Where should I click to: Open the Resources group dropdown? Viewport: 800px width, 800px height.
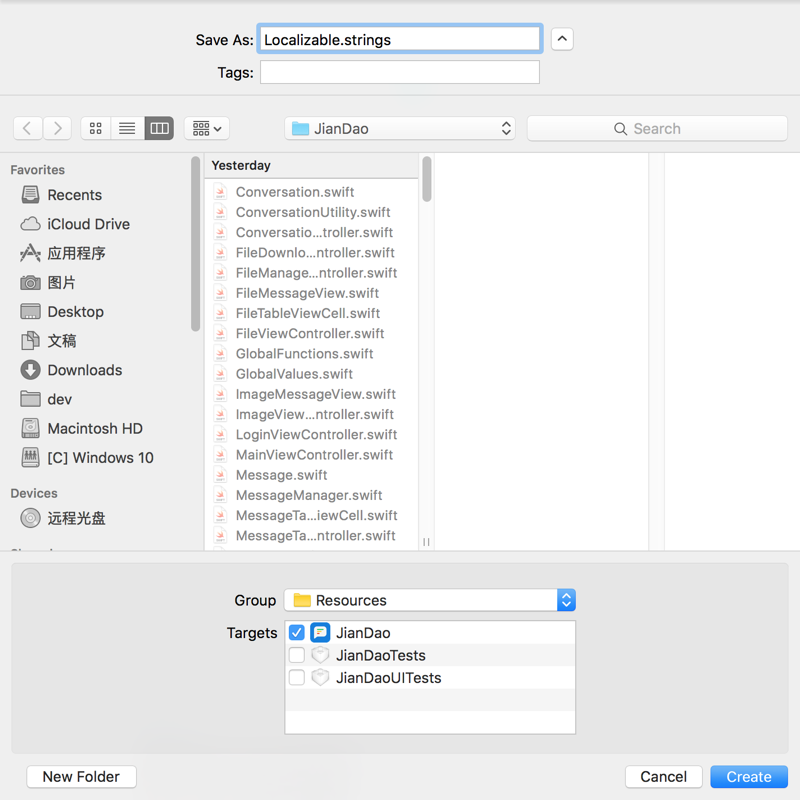pyautogui.click(x=430, y=600)
